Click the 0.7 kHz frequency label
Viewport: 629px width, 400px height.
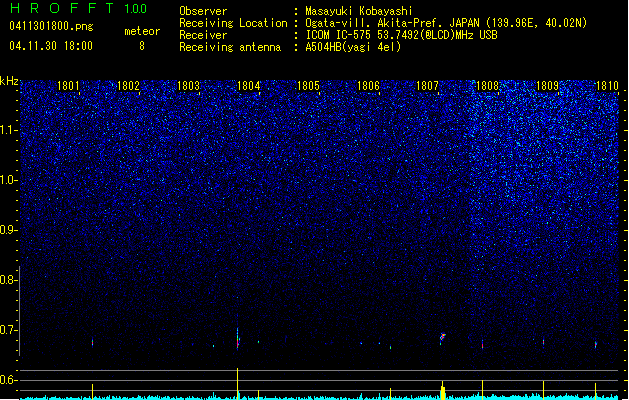(8, 330)
